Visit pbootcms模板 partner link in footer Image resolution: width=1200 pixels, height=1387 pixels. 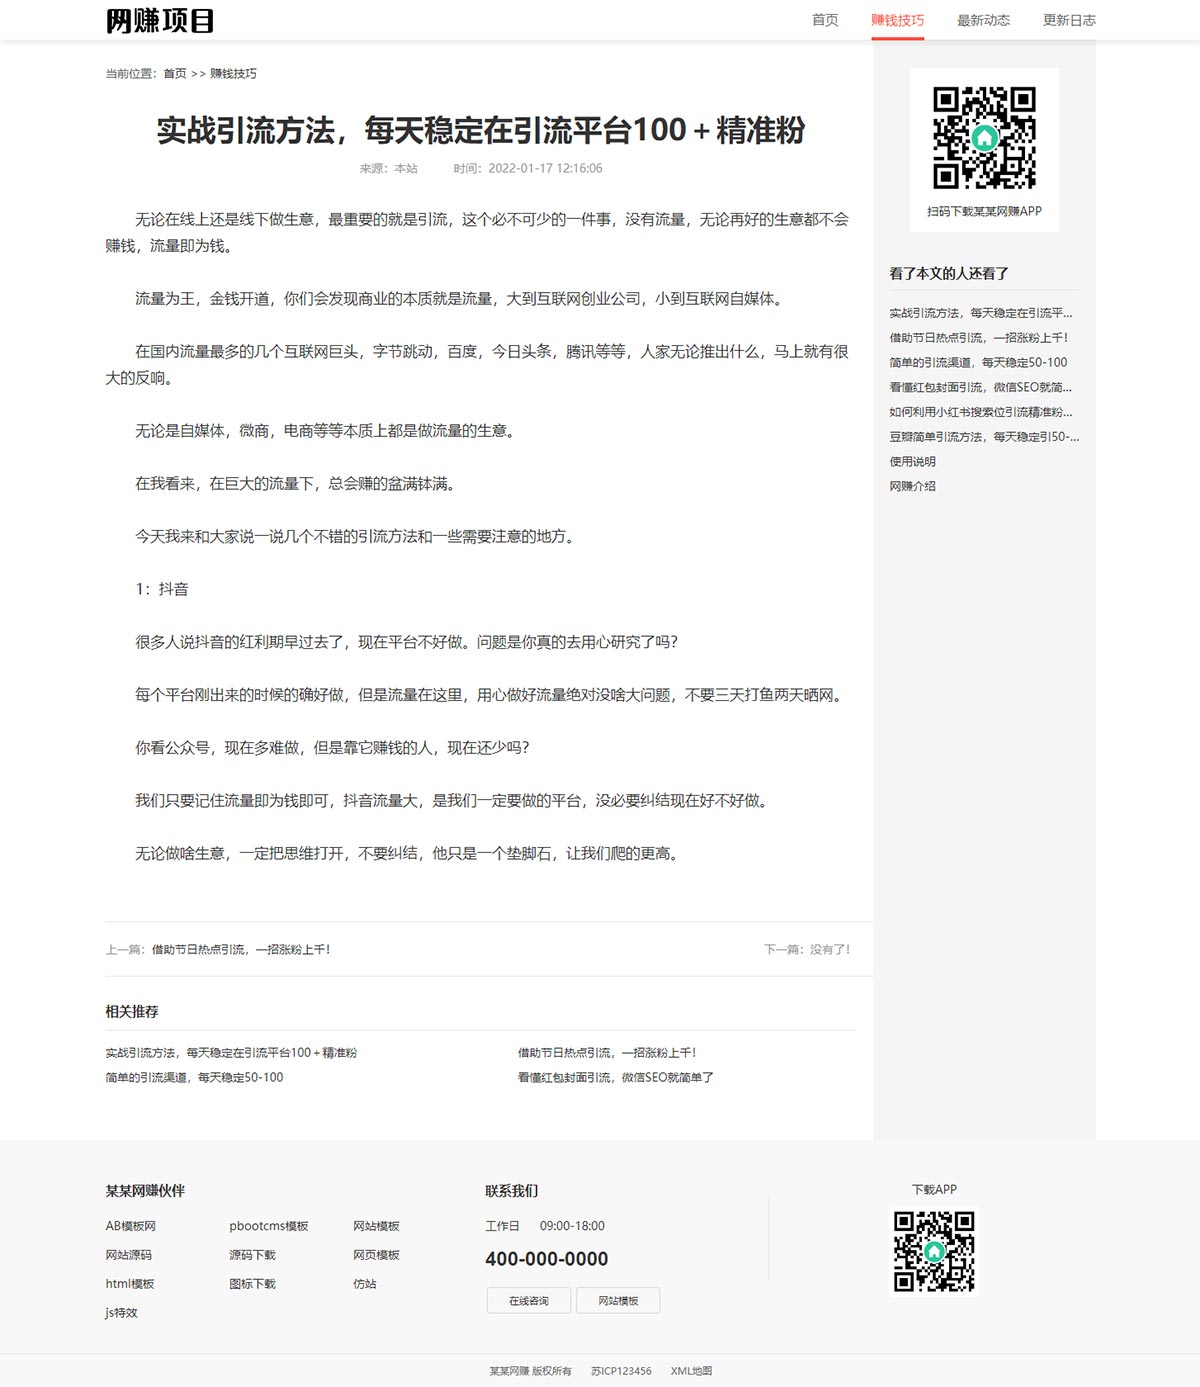tap(268, 1226)
